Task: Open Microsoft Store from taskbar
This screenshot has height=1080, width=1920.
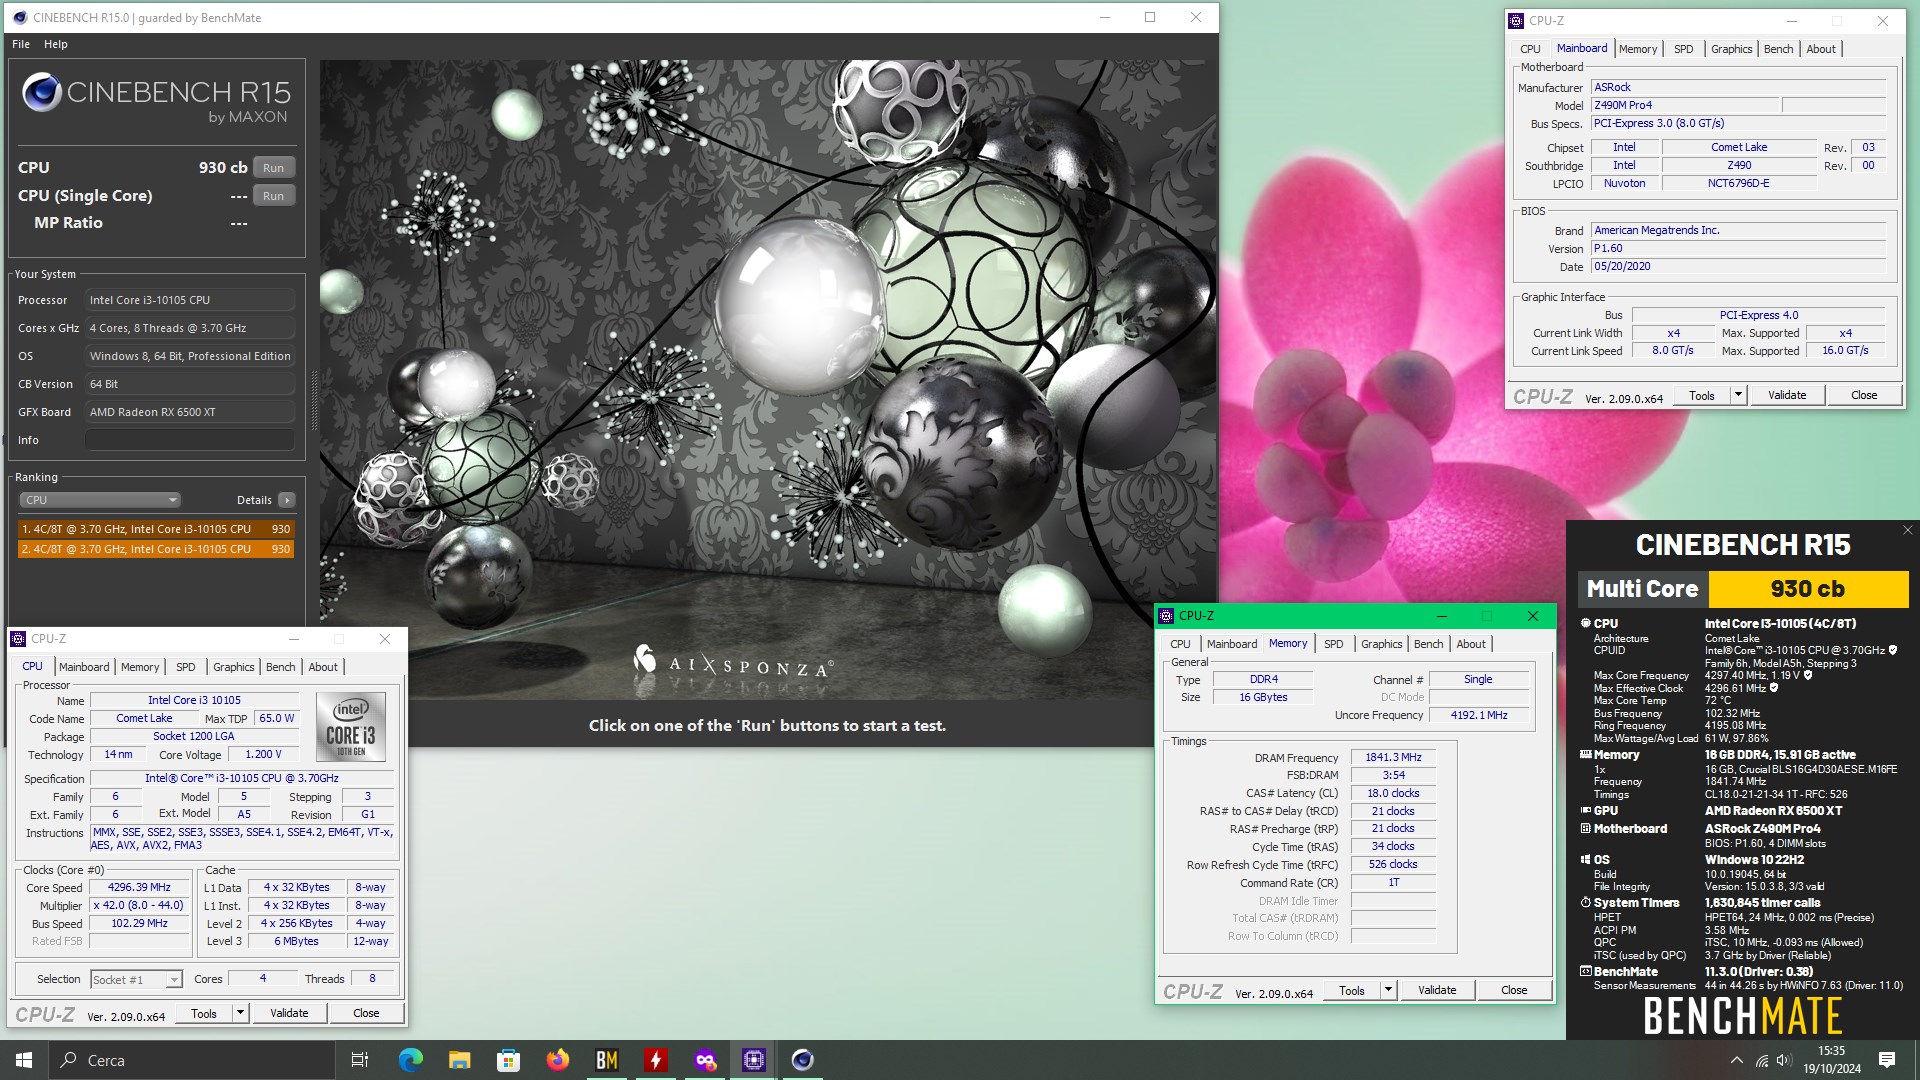Action: (x=509, y=1060)
